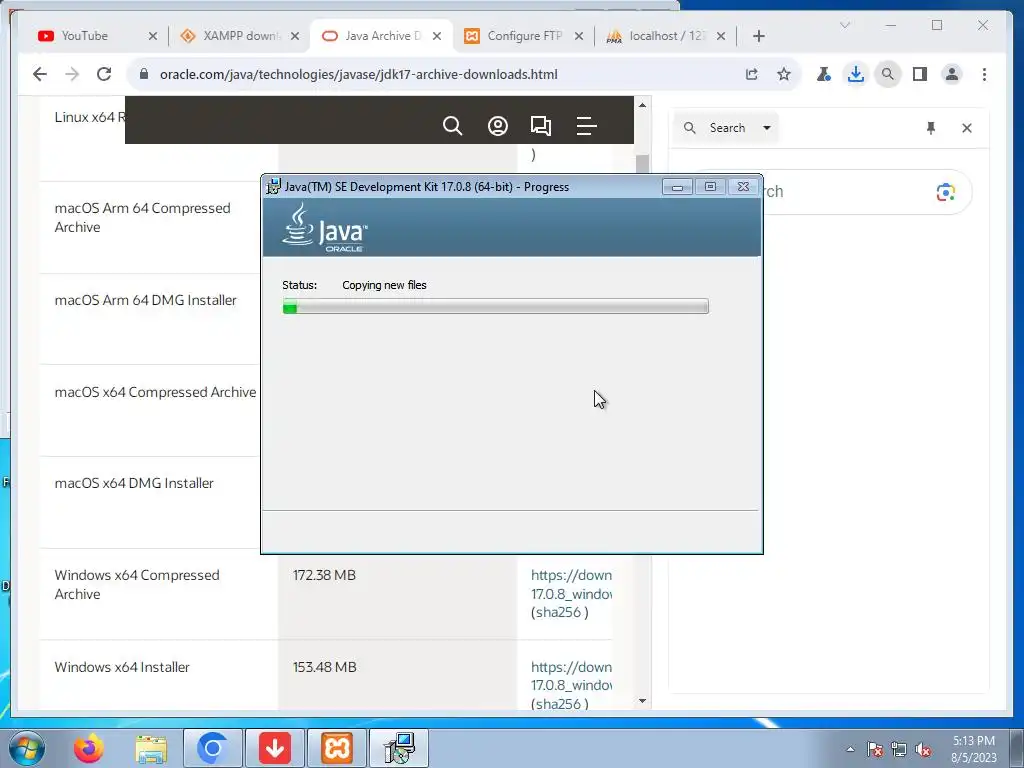Click the installer progress bar
Image resolution: width=1024 pixels, height=768 pixels.
point(496,306)
